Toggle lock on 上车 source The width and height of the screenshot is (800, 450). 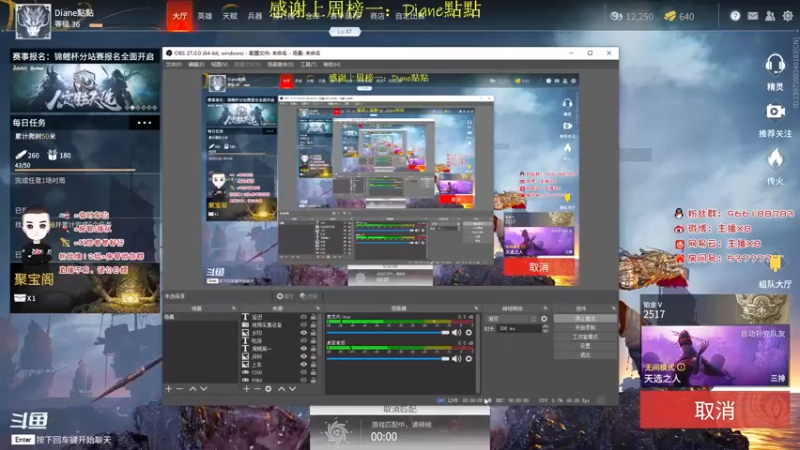coord(313,364)
